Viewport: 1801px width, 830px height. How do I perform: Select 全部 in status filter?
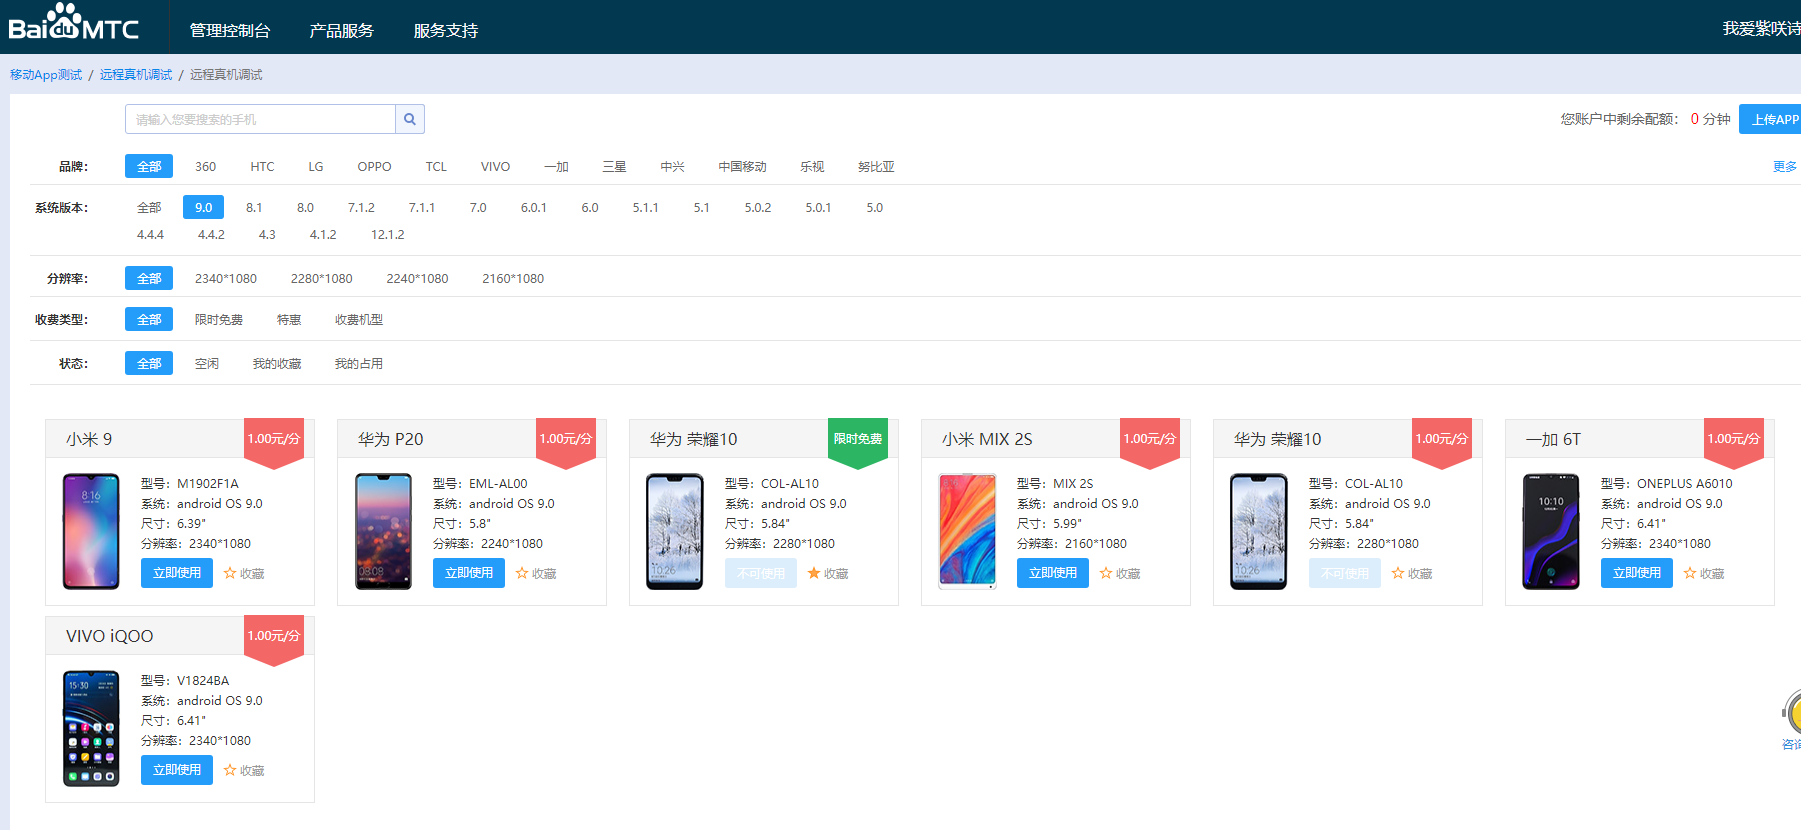[x=149, y=363]
